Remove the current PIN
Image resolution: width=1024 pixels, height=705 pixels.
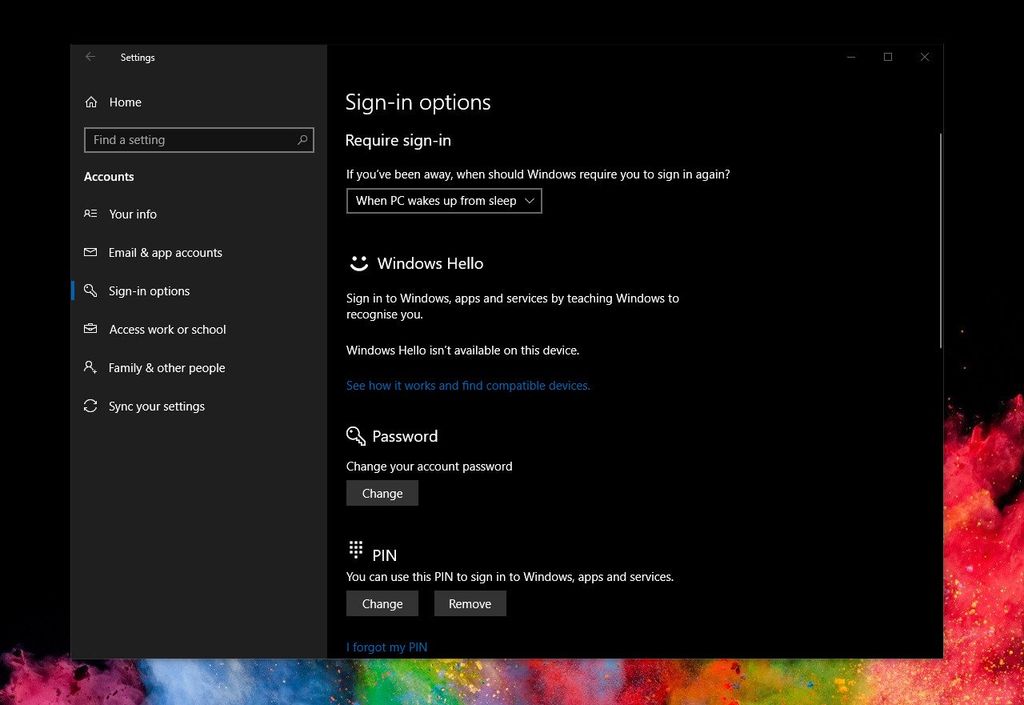tap(470, 603)
